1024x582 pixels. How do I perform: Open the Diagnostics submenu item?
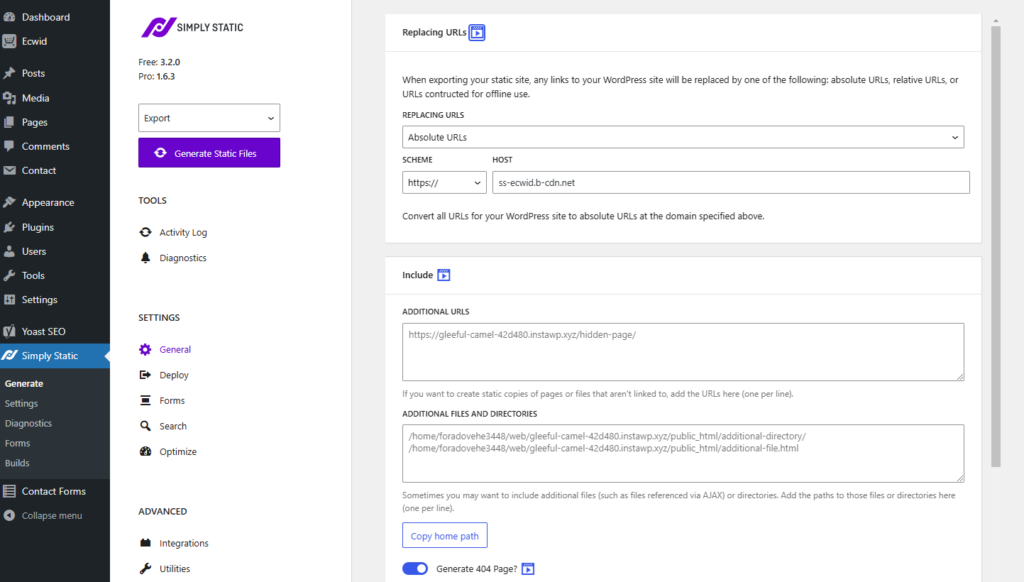(28, 423)
